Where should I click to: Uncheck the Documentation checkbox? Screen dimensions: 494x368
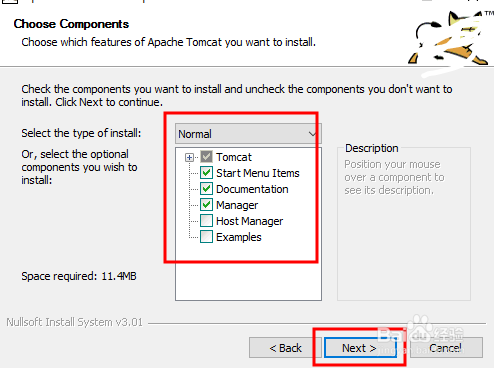click(206, 189)
